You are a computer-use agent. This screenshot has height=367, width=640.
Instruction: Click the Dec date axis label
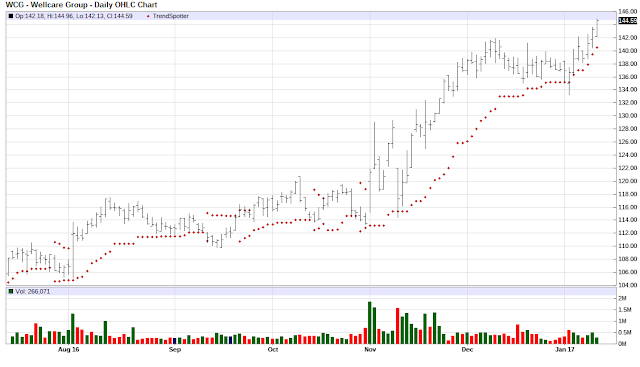[467, 349]
